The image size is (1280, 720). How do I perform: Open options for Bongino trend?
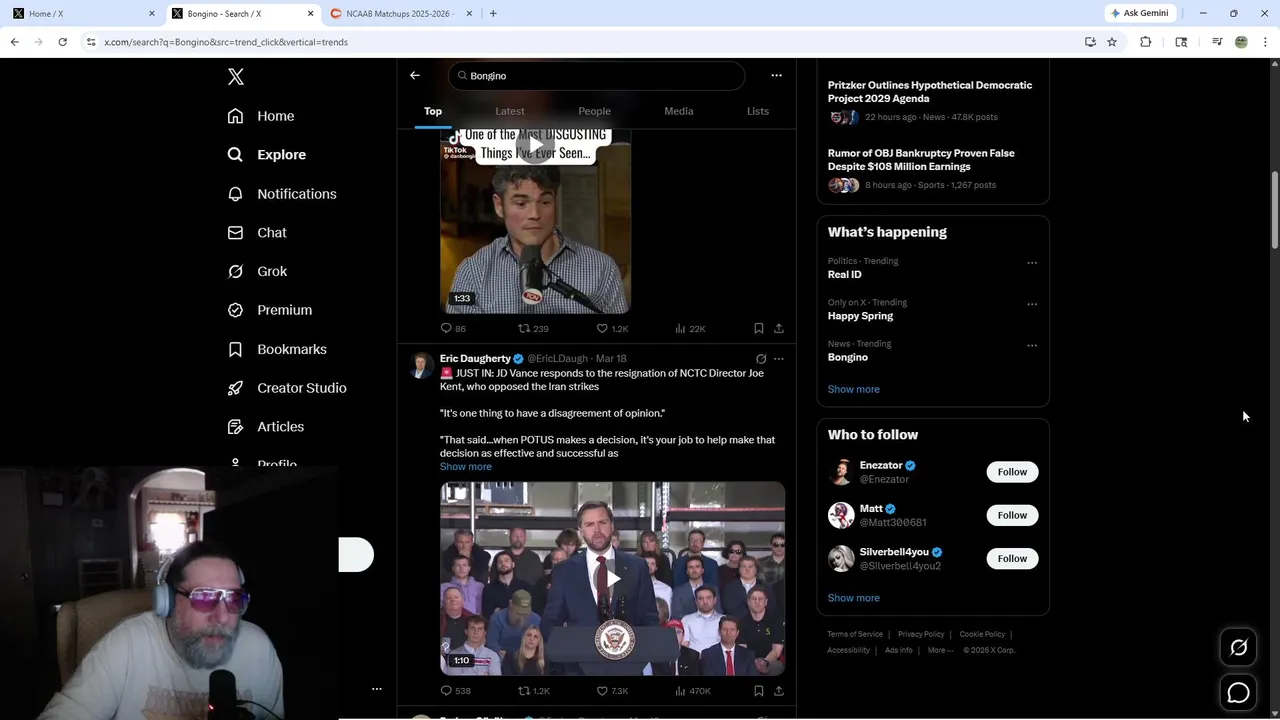pyautogui.click(x=1032, y=345)
